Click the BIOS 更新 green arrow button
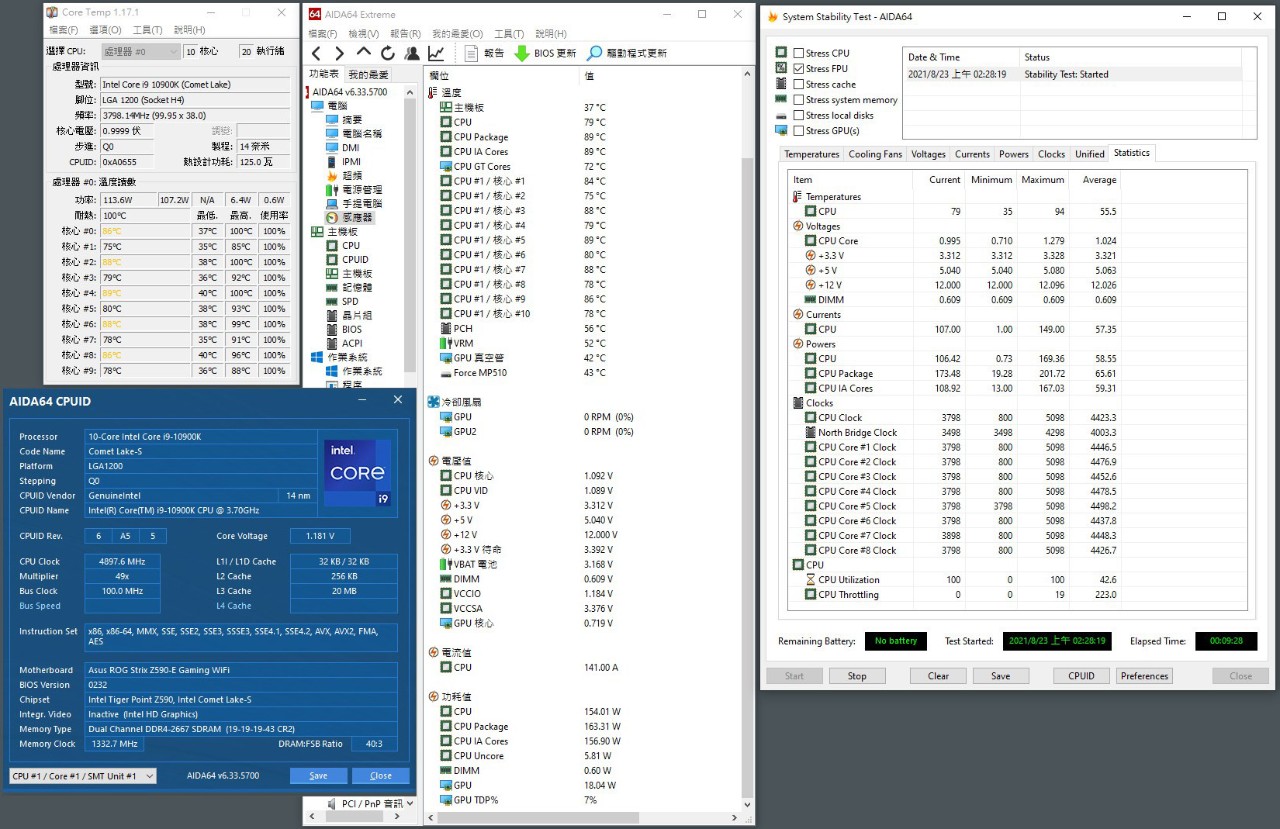The image size is (1280, 829). point(545,53)
